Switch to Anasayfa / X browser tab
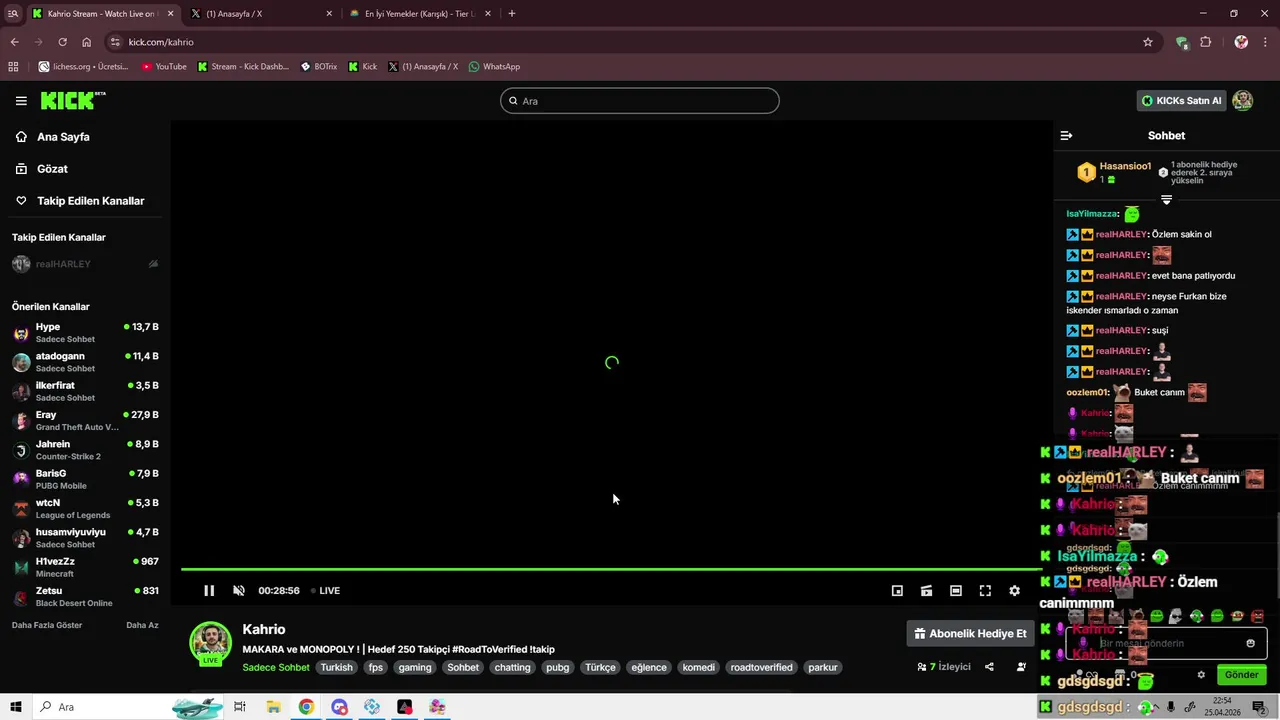This screenshot has width=1280, height=720. tap(262, 14)
